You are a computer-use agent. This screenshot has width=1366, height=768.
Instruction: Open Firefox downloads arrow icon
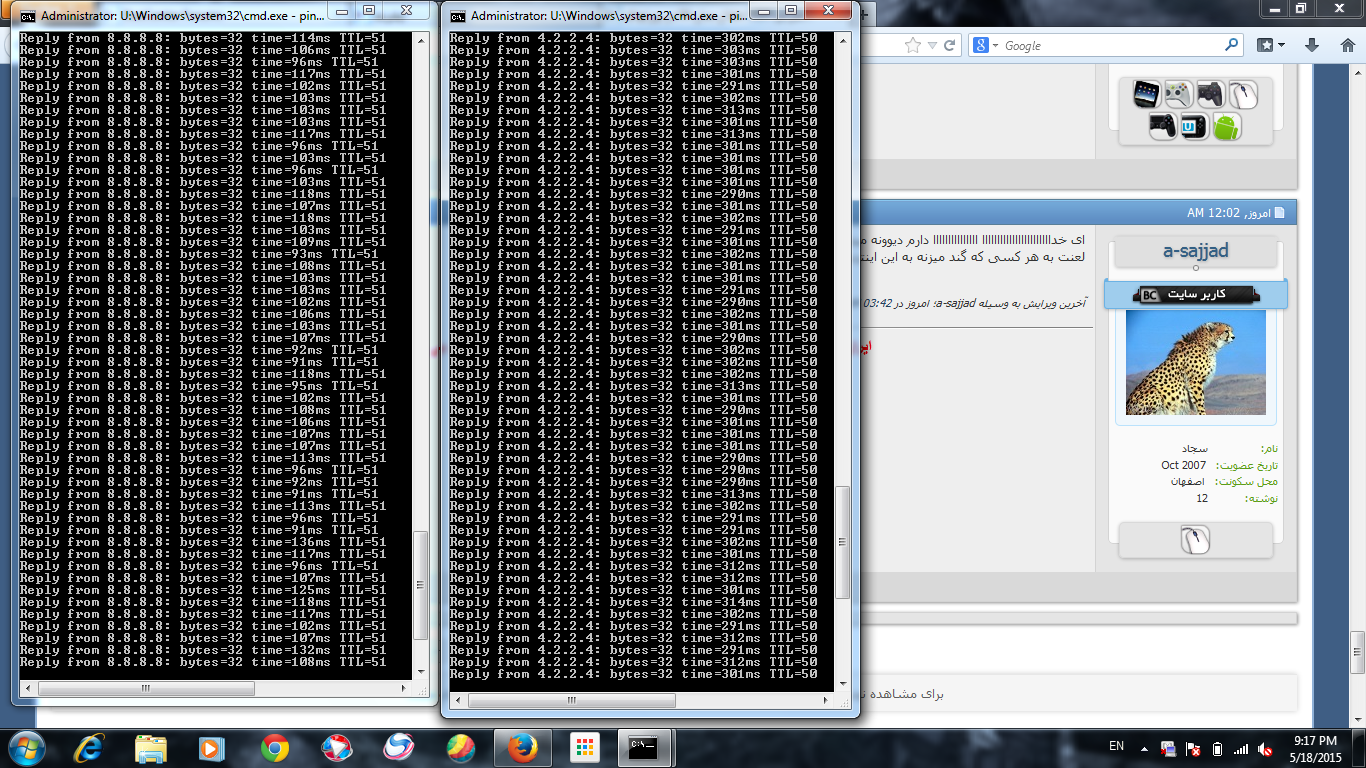[x=1312, y=45]
